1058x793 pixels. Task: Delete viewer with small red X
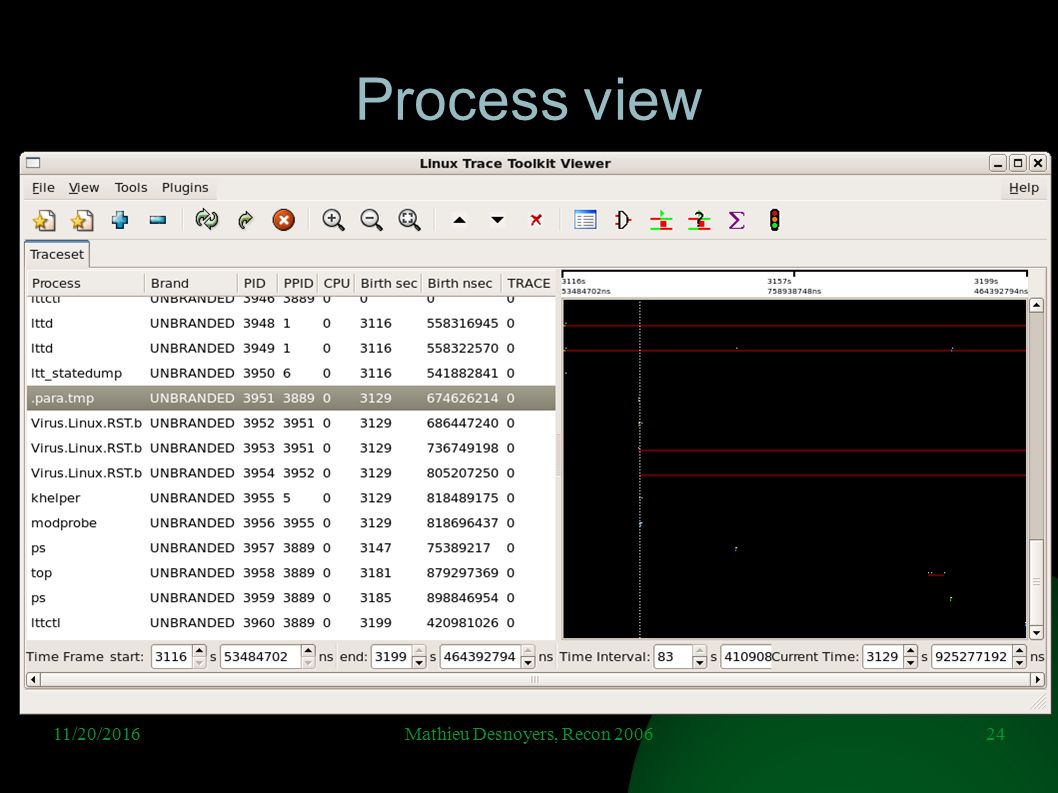coord(536,220)
